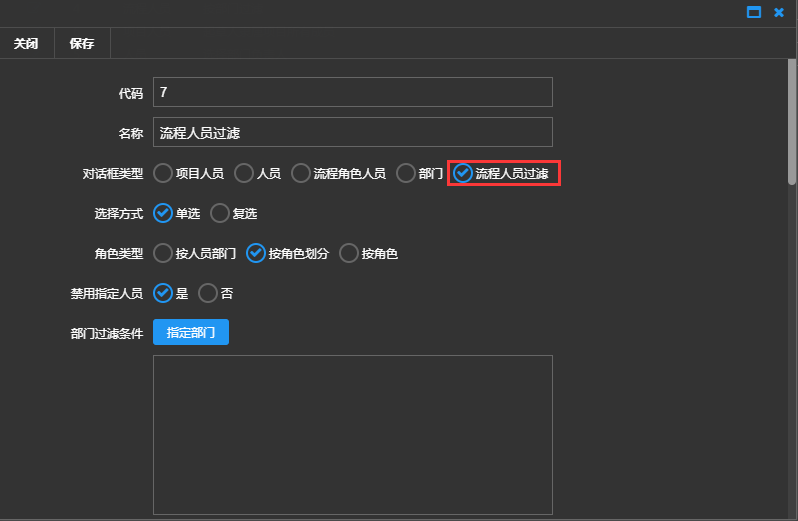Select the 按角色划分 role type
Screen dimensions: 798x521
click(256, 253)
